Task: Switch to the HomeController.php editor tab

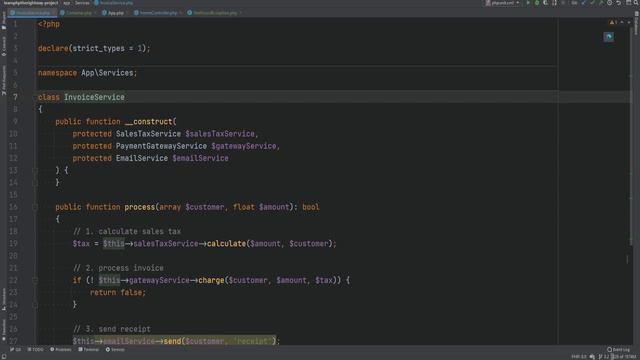Action: [x=158, y=13]
